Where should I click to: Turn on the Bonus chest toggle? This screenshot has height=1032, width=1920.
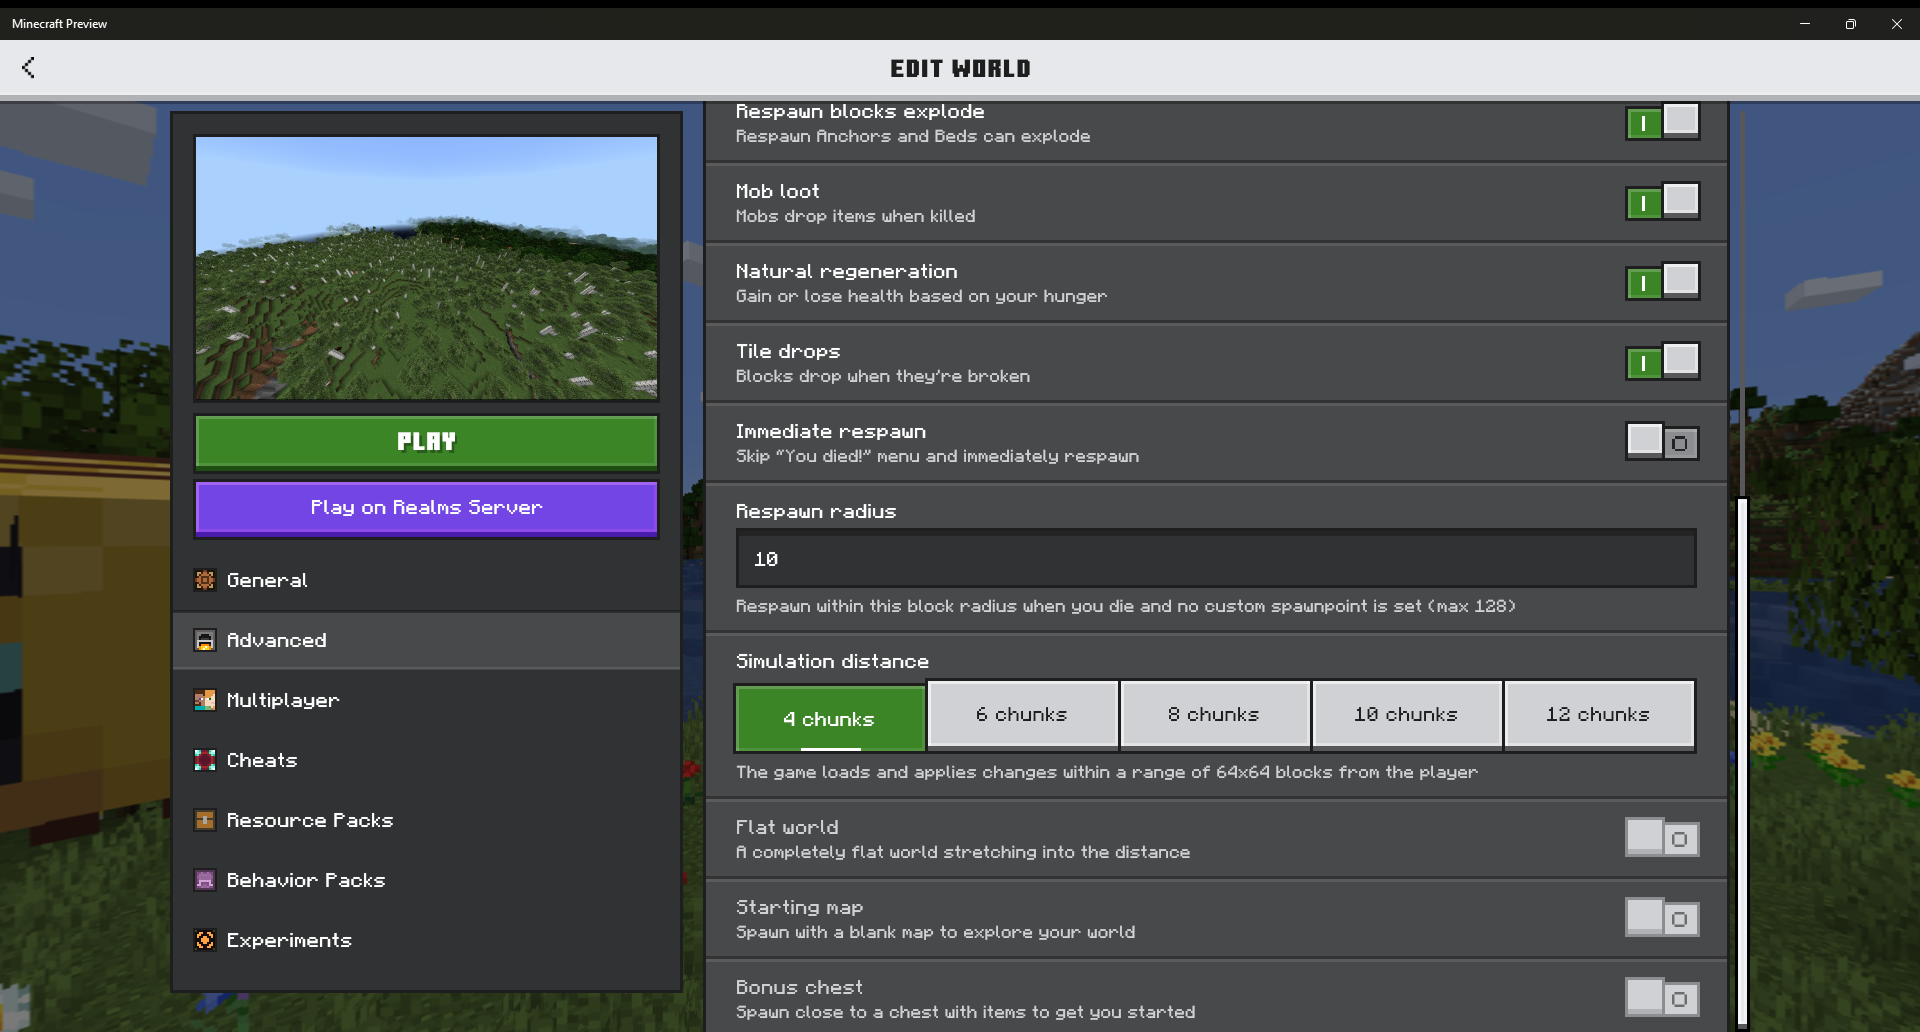(1663, 998)
